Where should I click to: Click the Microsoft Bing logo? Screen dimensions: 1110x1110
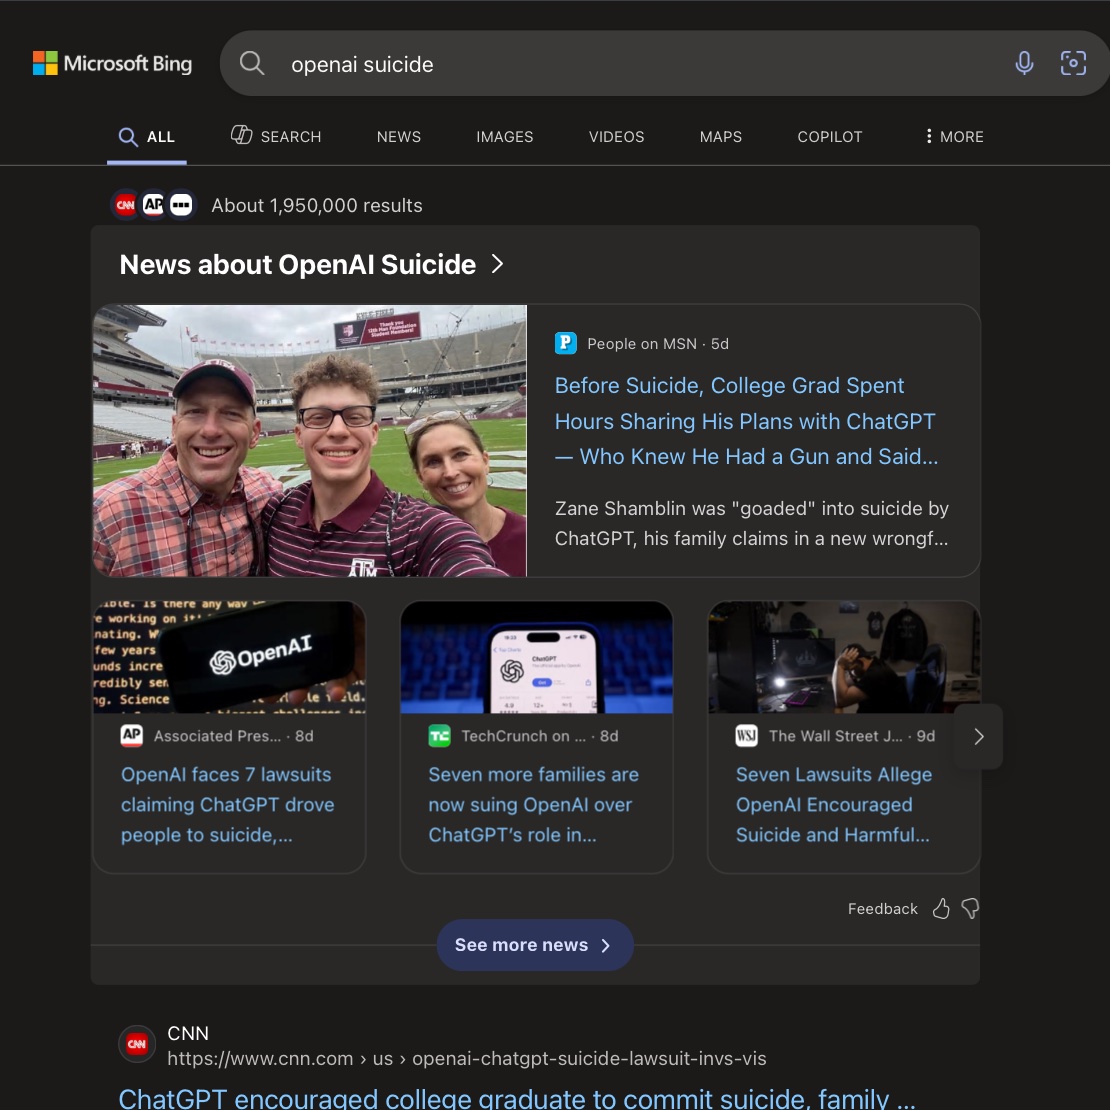tap(113, 64)
